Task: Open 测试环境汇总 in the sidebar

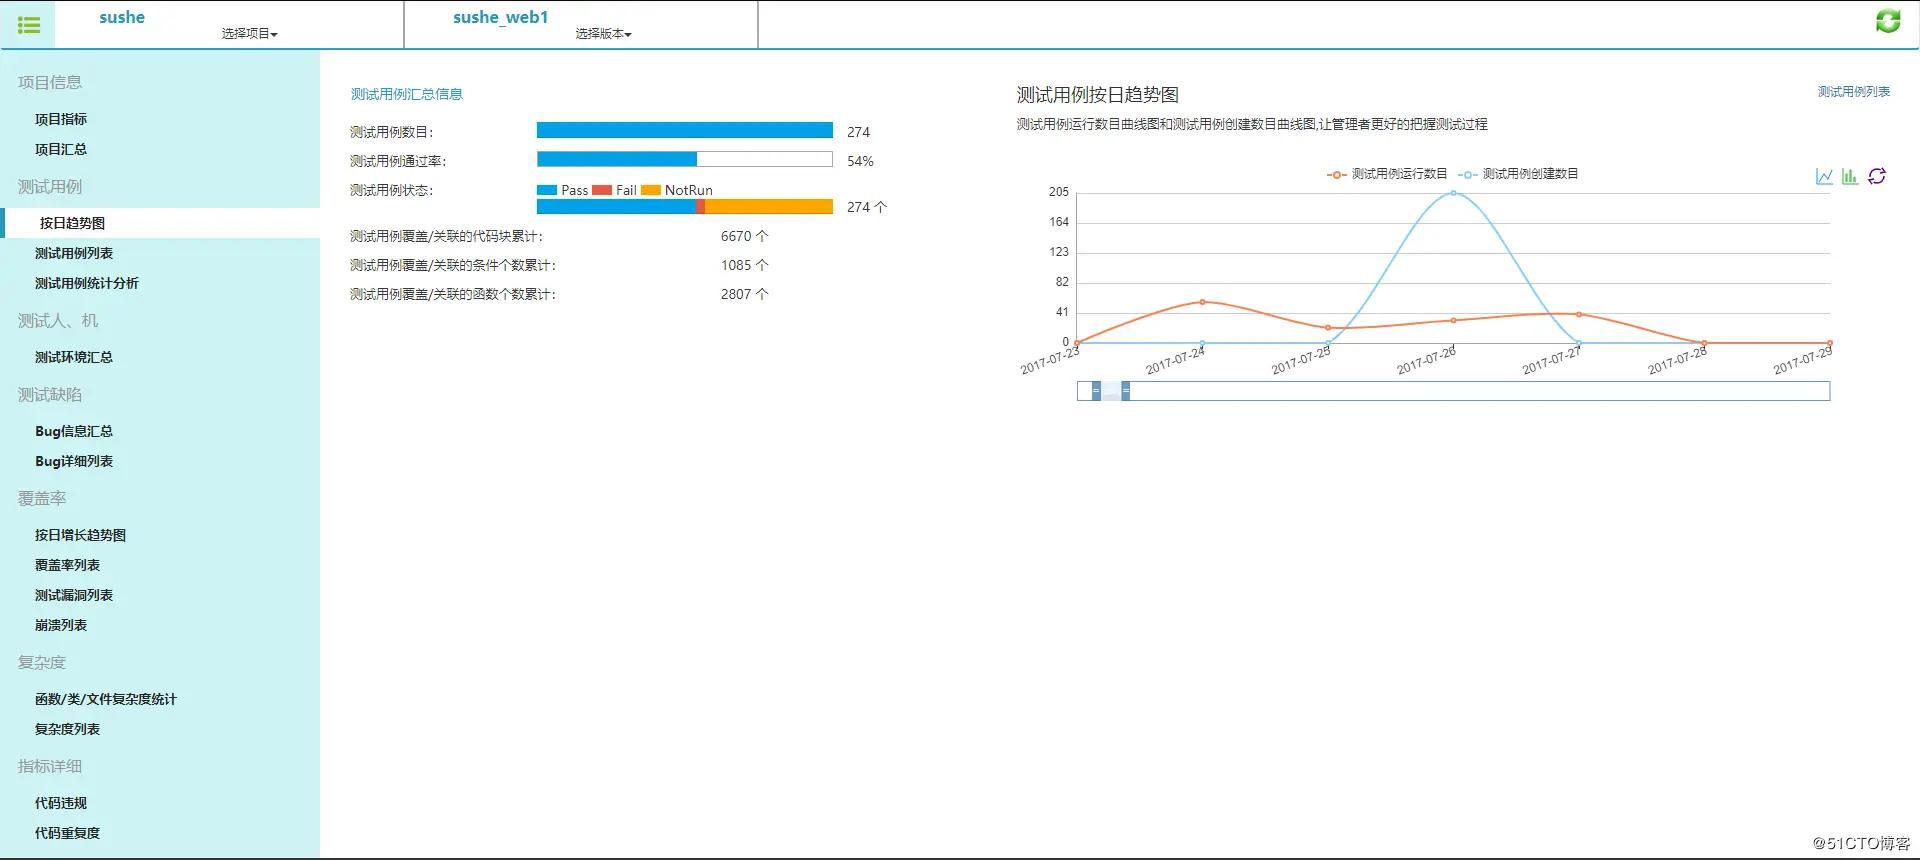Action: tap(74, 357)
